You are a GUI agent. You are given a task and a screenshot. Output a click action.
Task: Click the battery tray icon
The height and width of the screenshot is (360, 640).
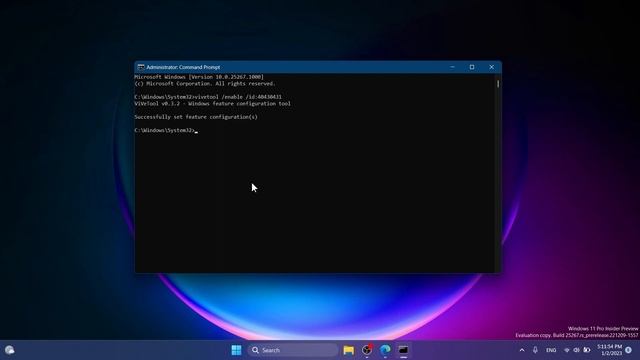(x=587, y=350)
